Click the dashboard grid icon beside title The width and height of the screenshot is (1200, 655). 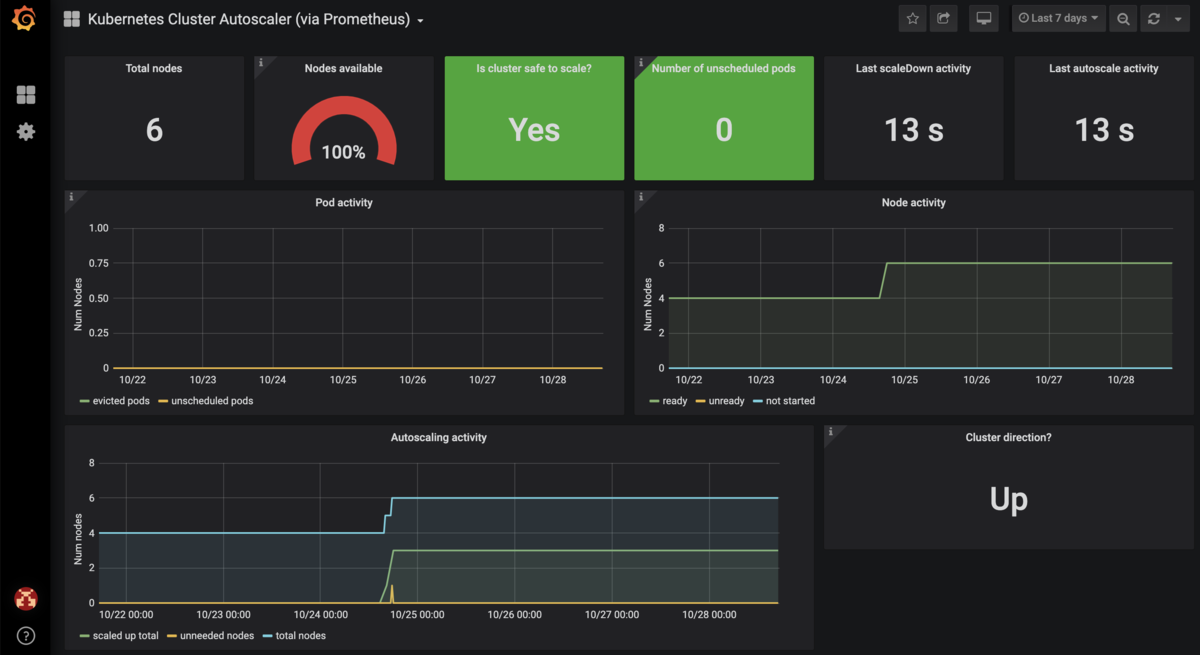click(72, 19)
